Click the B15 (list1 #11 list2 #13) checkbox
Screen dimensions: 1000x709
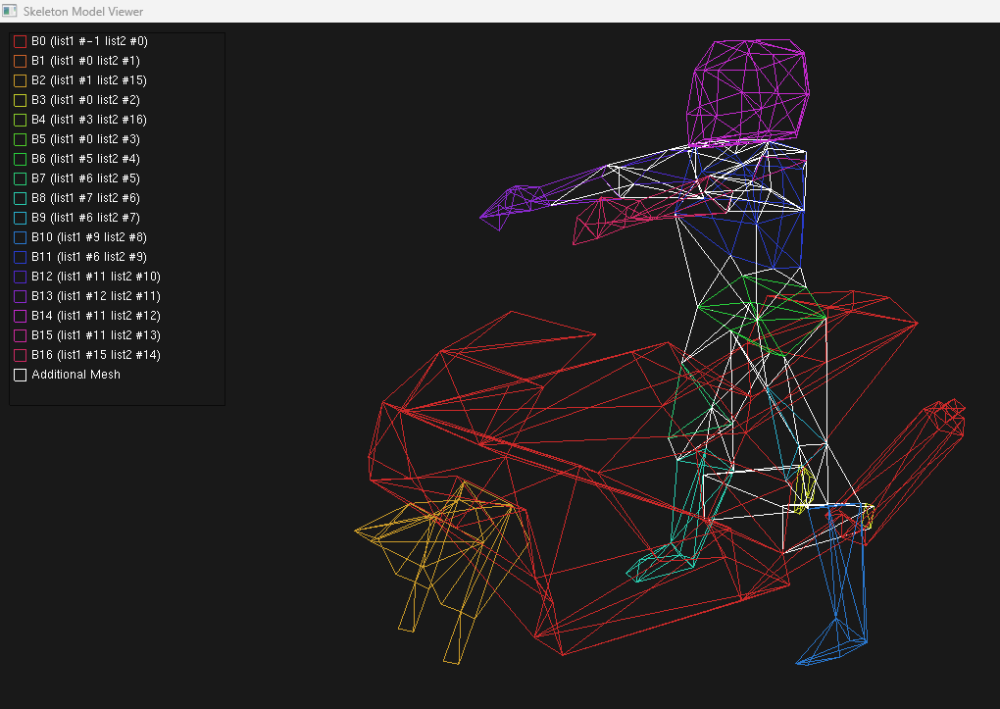click(x=20, y=335)
